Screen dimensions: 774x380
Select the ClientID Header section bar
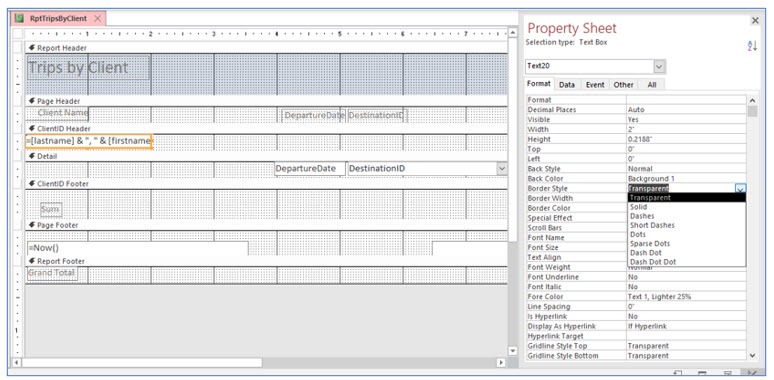[267, 128]
